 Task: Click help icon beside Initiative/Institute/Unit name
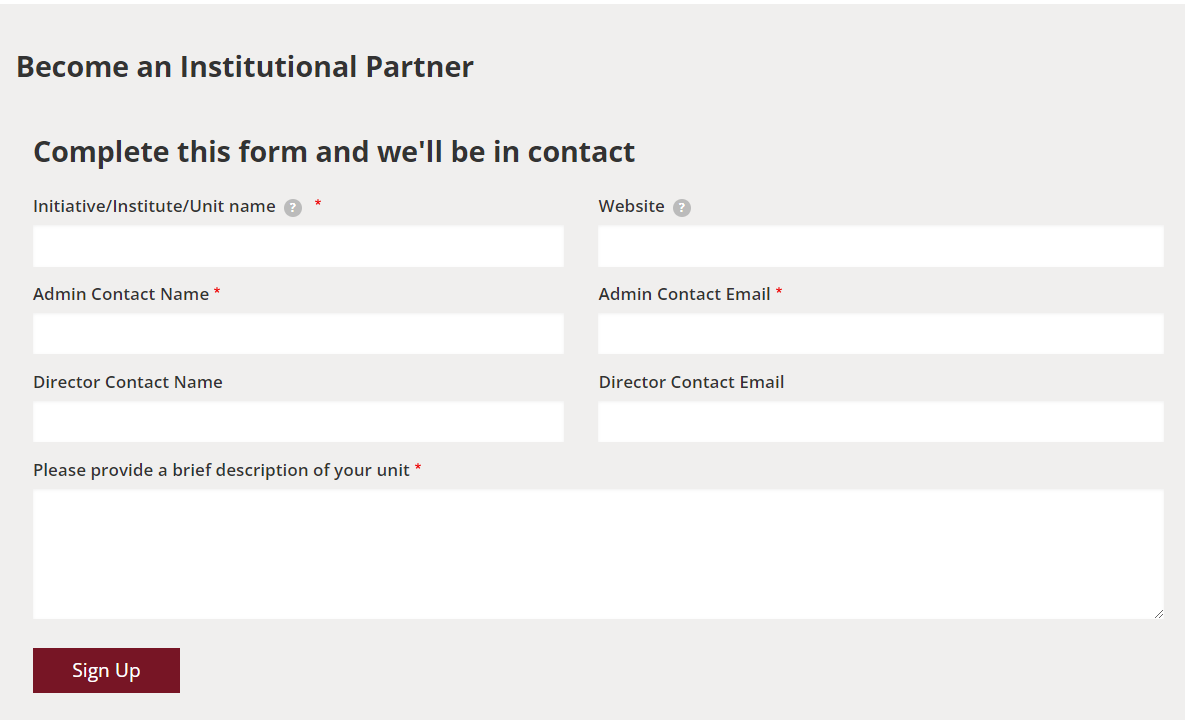pos(293,208)
